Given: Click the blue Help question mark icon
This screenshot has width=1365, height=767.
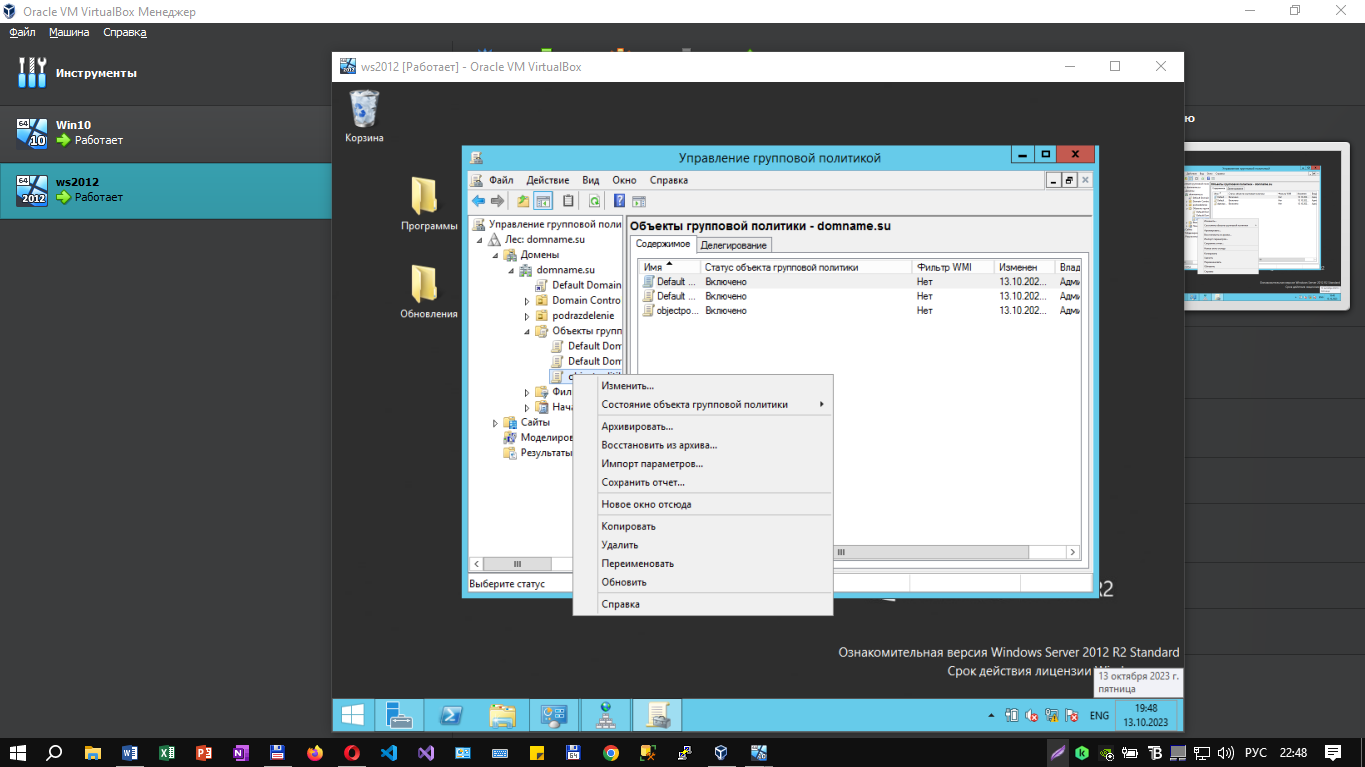Looking at the screenshot, I should pos(620,201).
